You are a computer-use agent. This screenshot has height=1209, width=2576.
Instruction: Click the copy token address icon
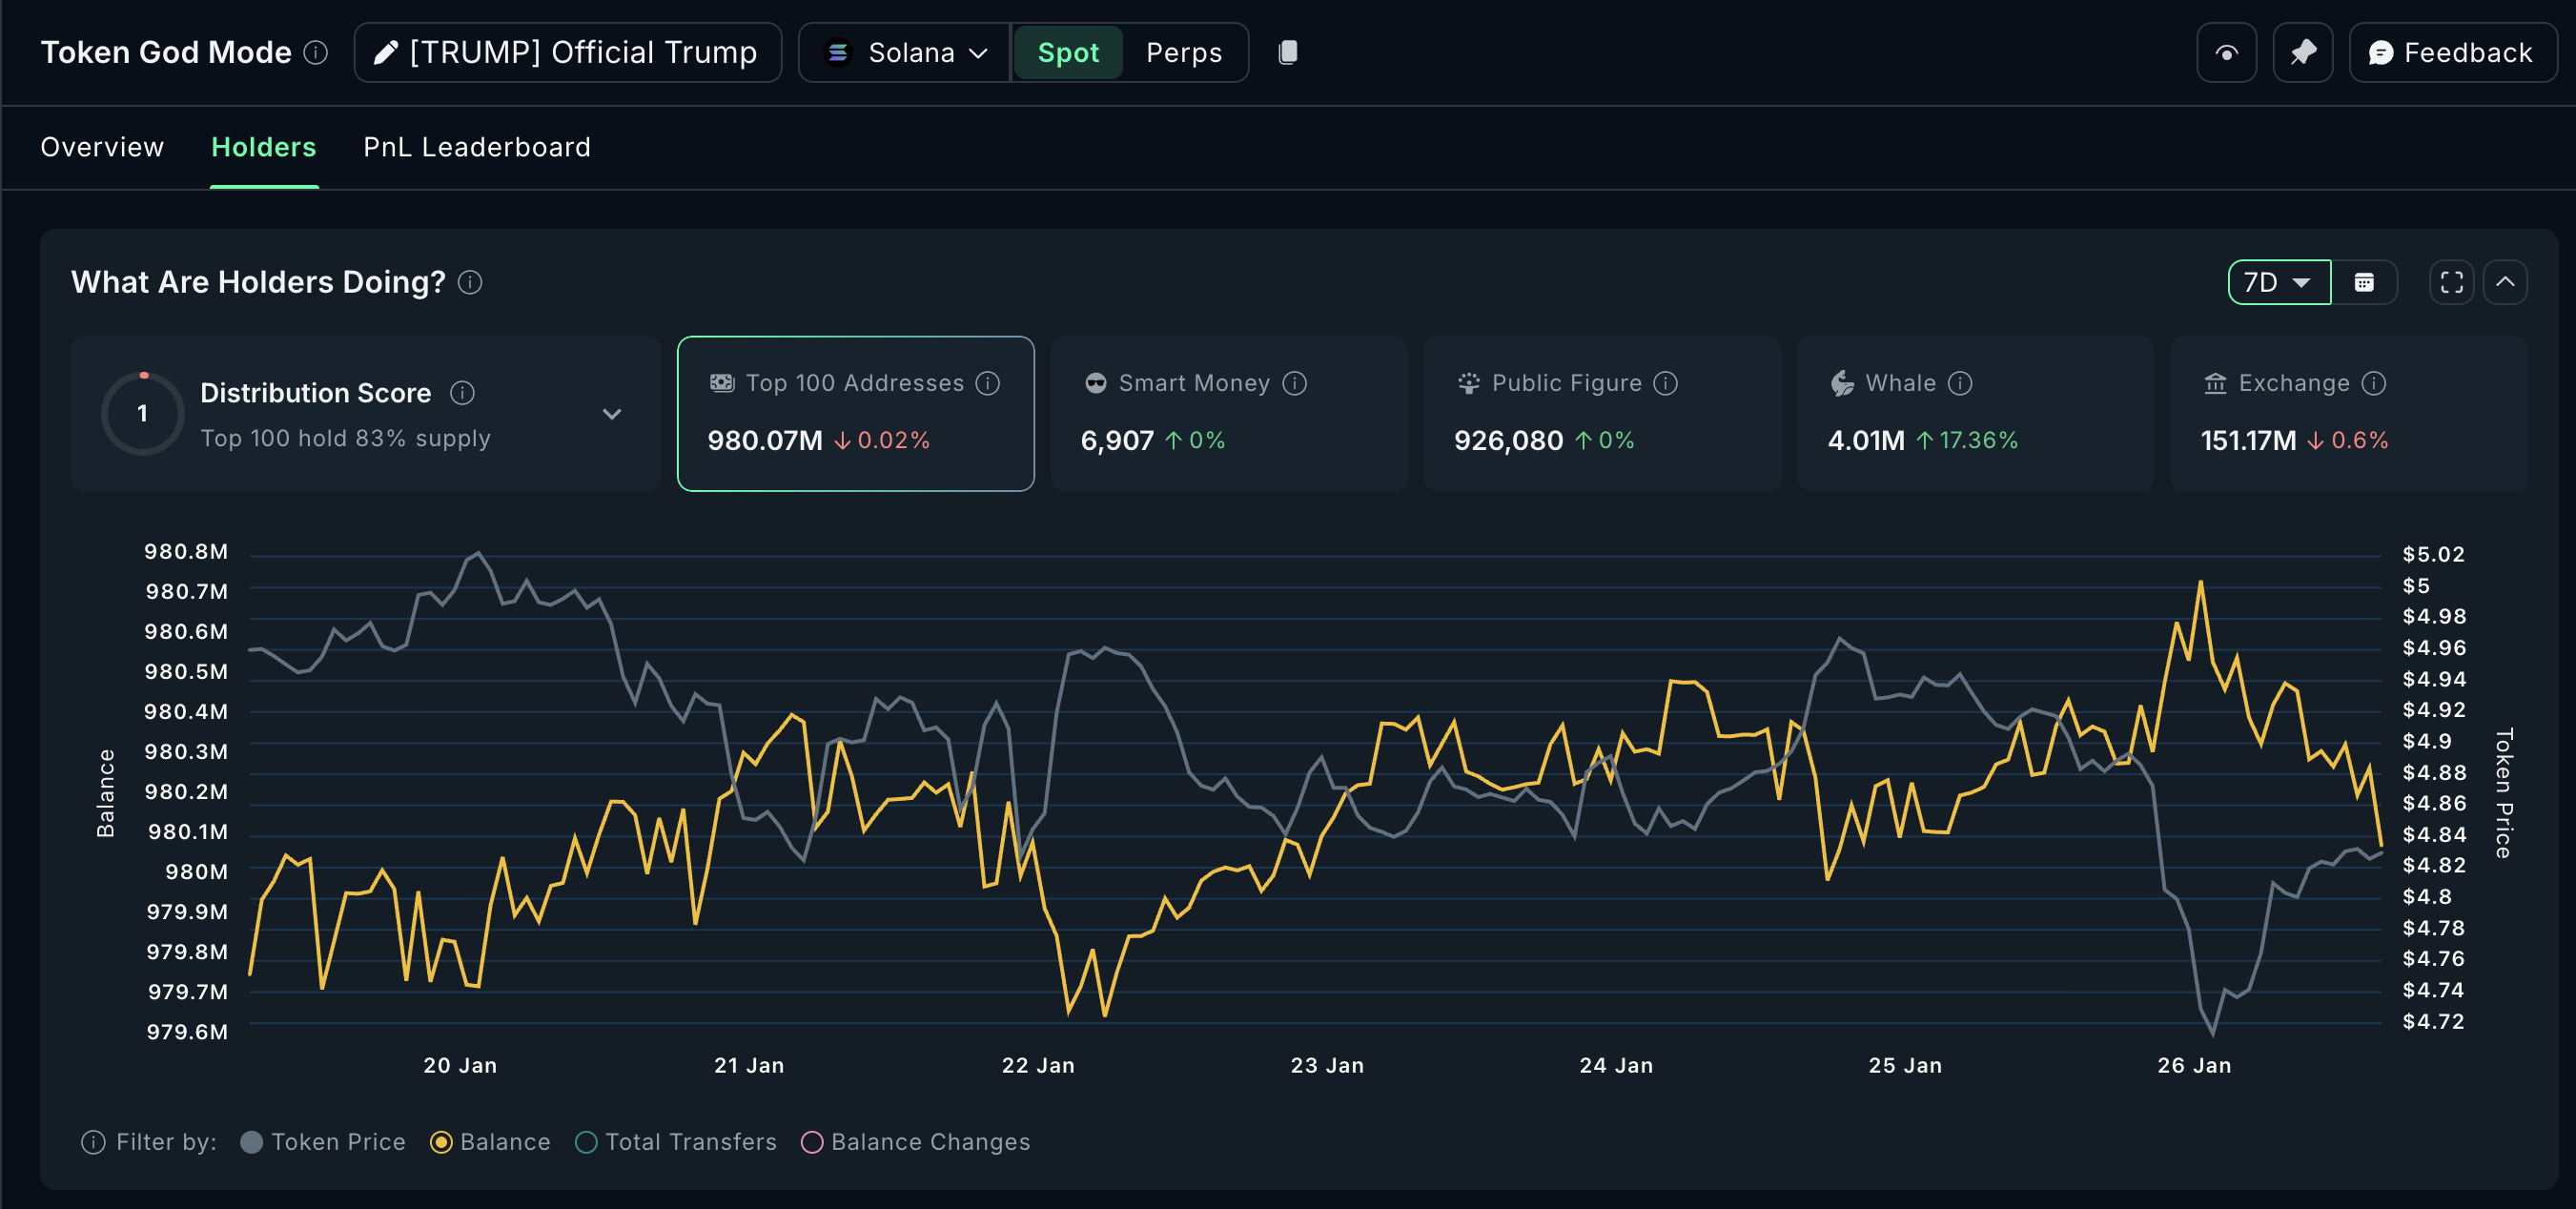coord(1288,52)
